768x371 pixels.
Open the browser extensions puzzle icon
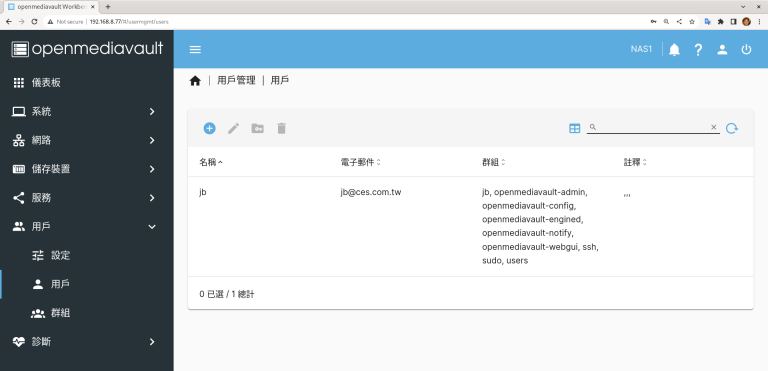click(720, 22)
